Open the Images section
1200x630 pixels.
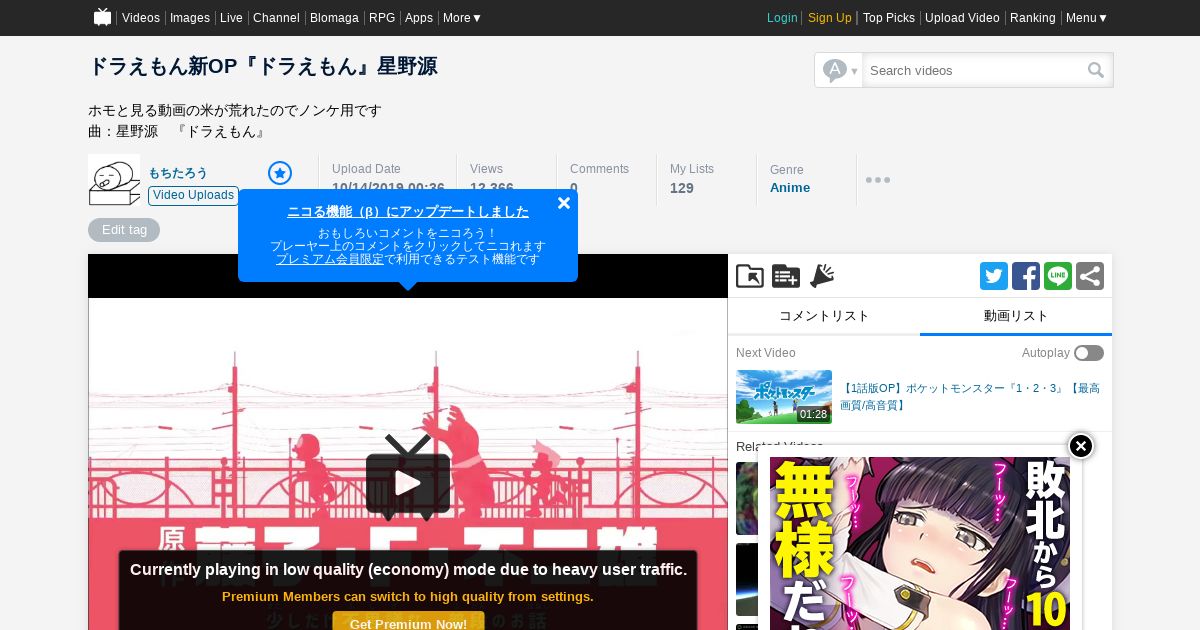coord(190,18)
